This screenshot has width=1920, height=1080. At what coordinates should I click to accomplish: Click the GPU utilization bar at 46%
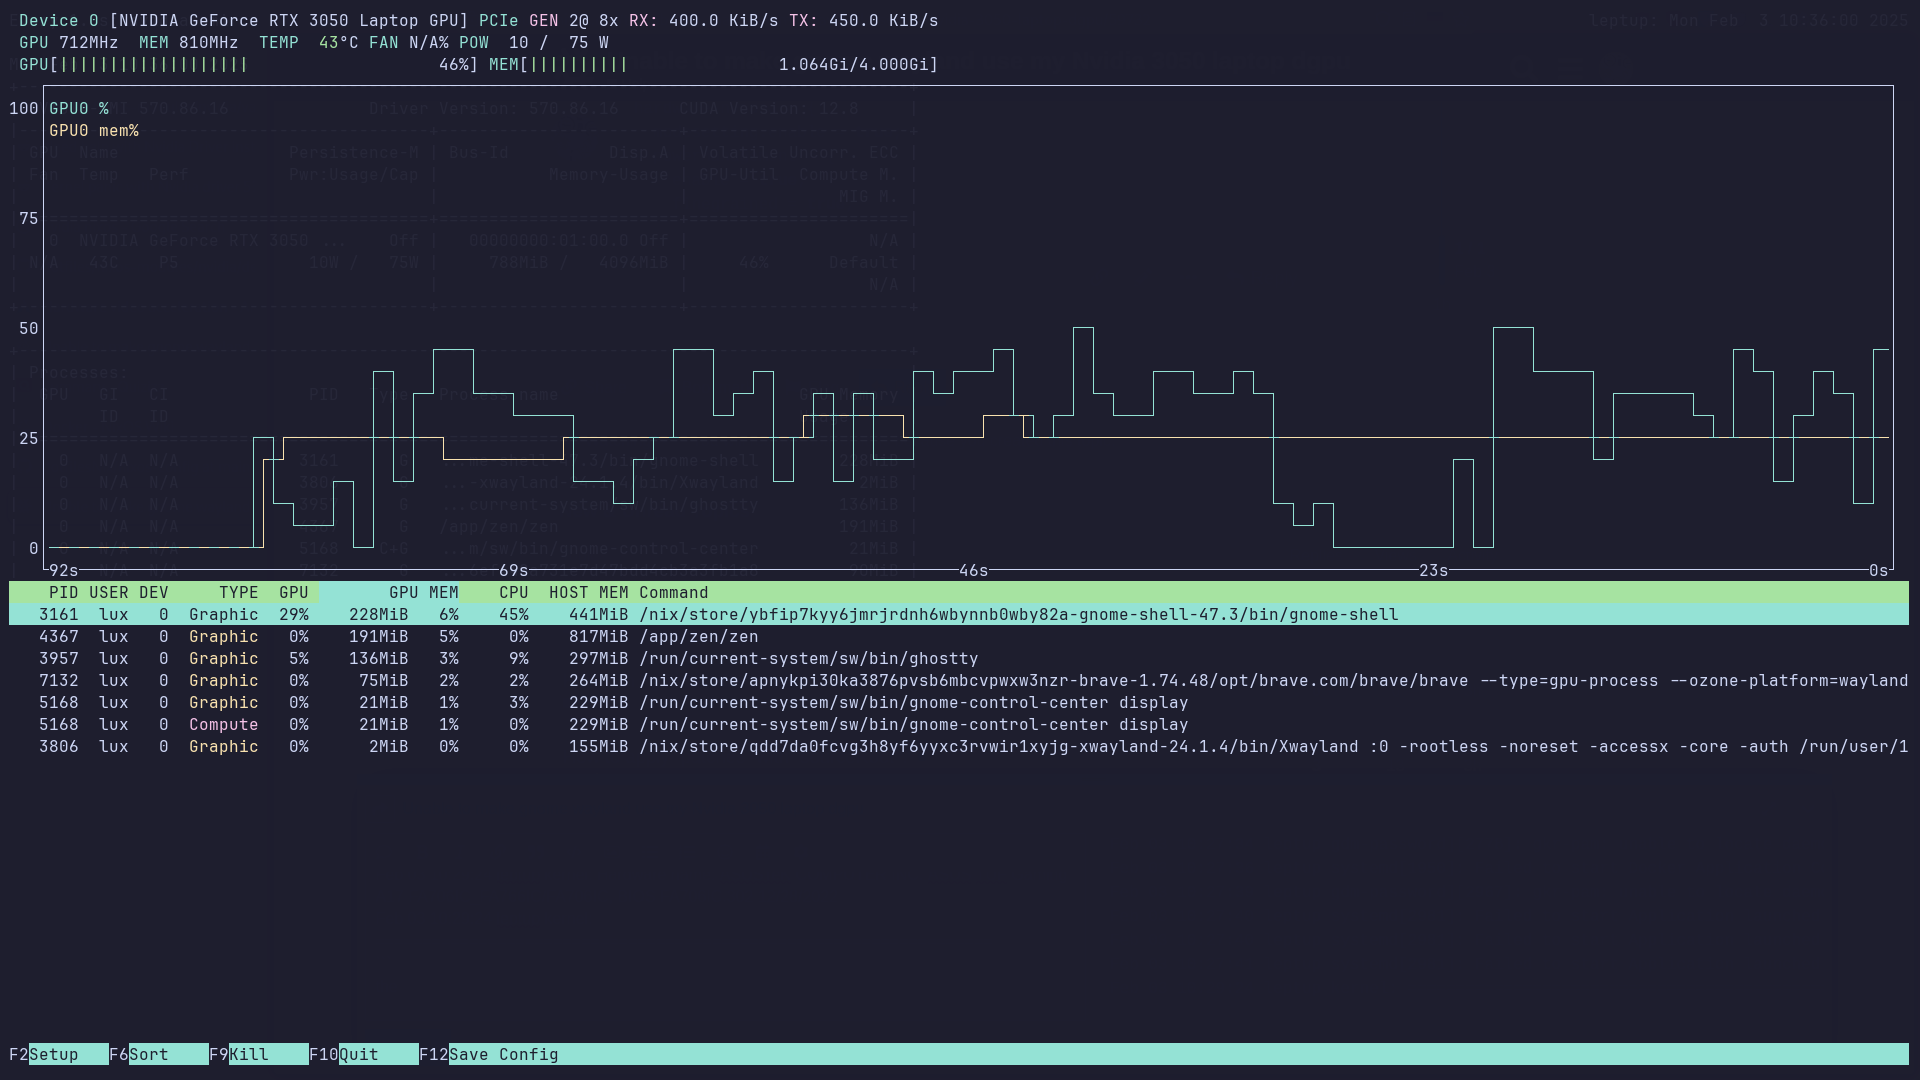(x=250, y=64)
